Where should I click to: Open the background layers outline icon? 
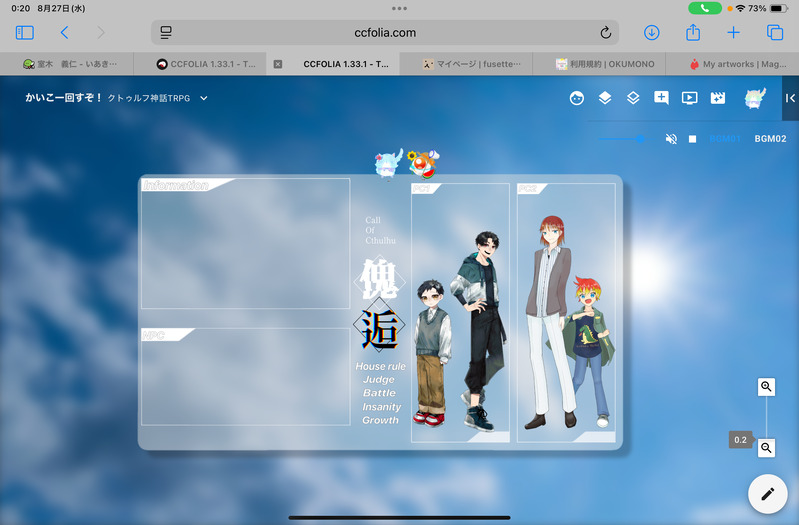click(633, 98)
